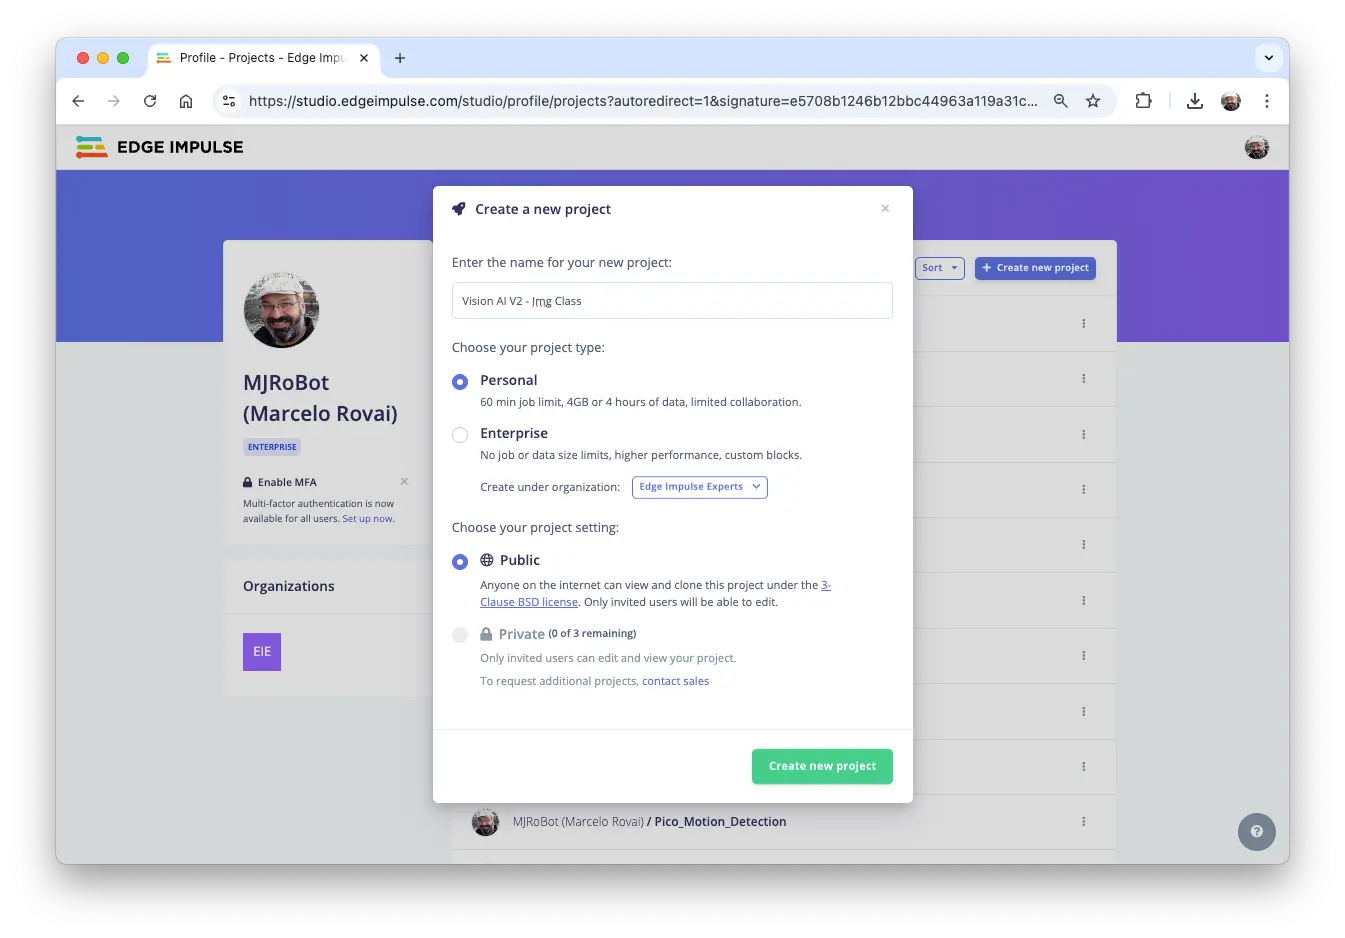Image resolution: width=1345 pixels, height=938 pixels.
Task: Open the user avatar menu in header
Action: [1256, 148]
